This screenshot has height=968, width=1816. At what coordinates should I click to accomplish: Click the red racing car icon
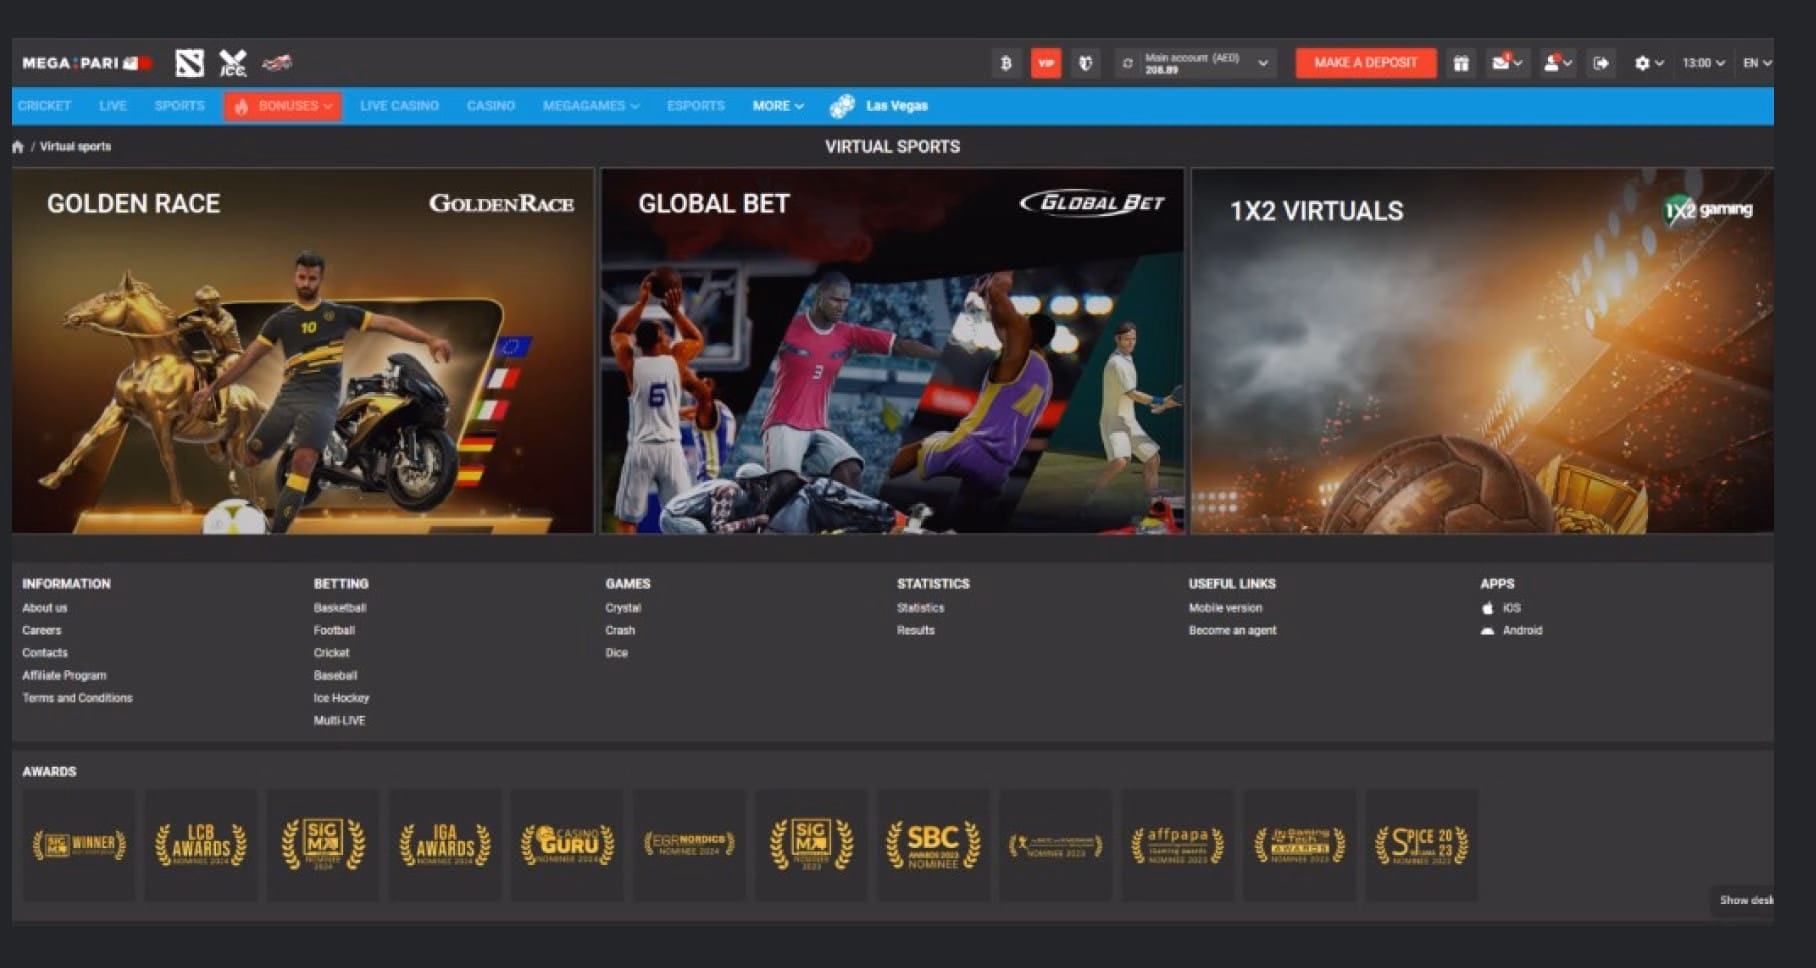click(x=277, y=63)
